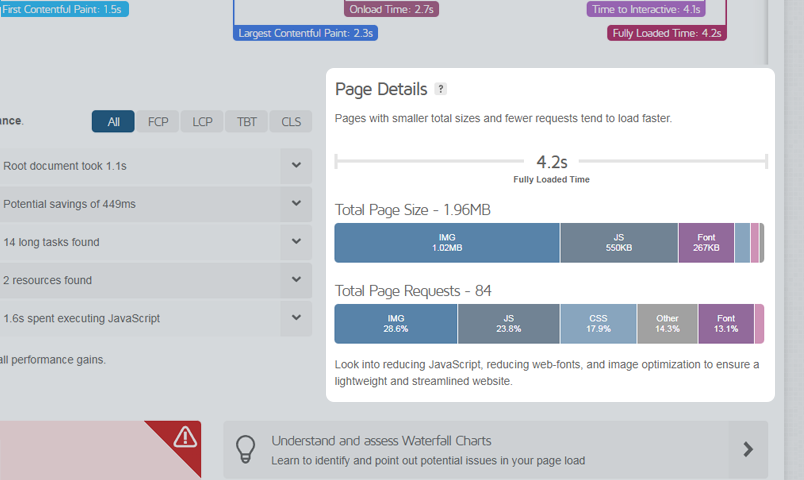Click the red warning triangle icon
Image resolution: width=804 pixels, height=480 pixels.
click(x=185, y=437)
